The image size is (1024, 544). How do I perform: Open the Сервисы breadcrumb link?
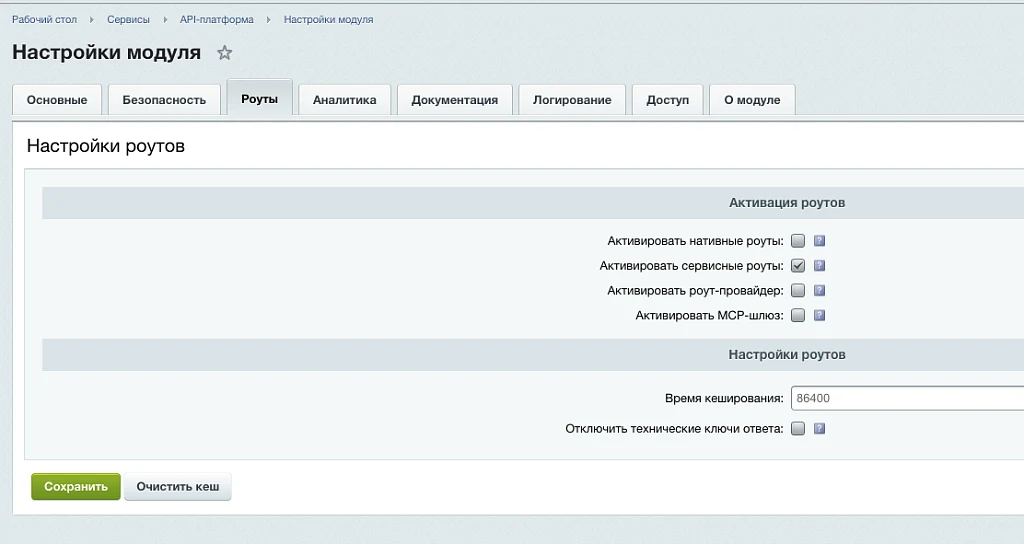[128, 20]
